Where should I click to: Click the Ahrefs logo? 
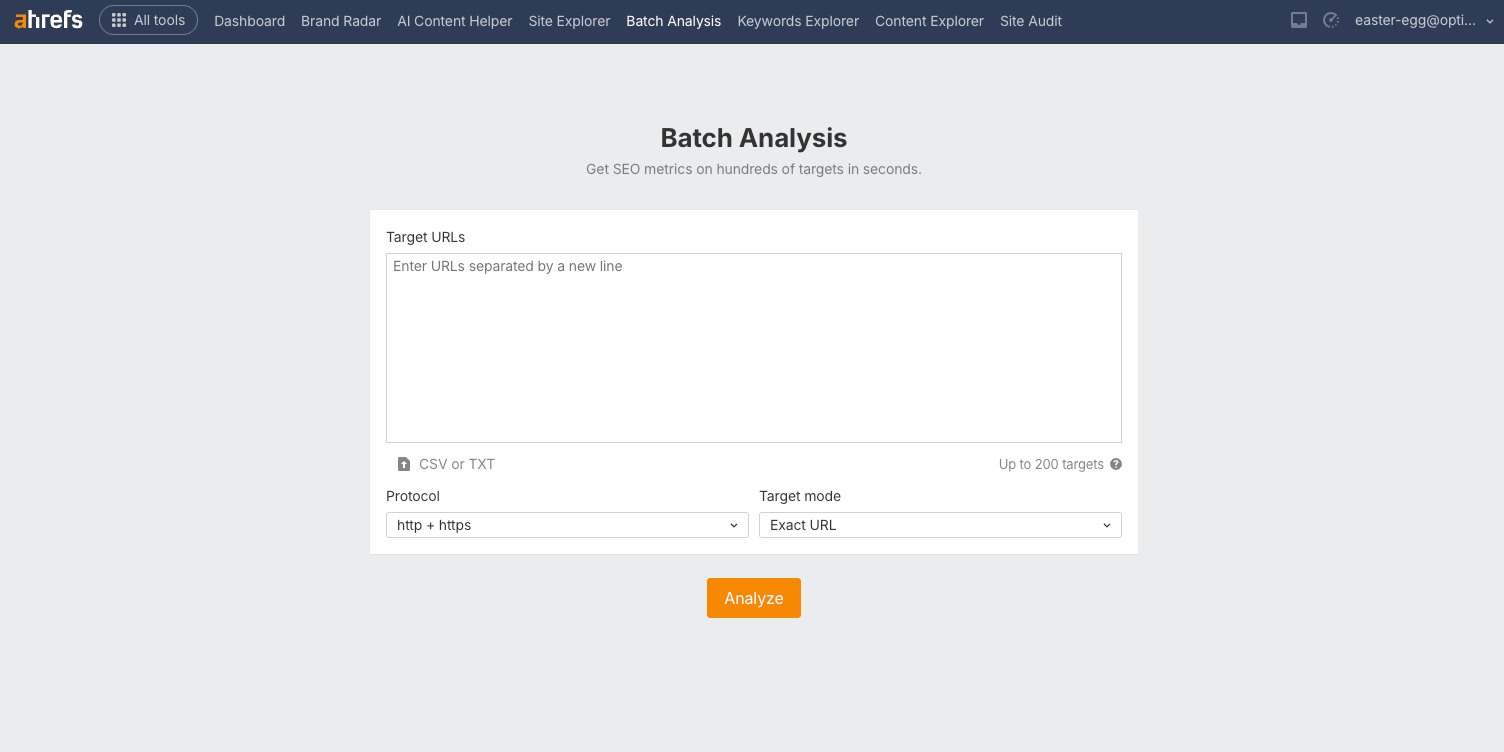pos(48,20)
